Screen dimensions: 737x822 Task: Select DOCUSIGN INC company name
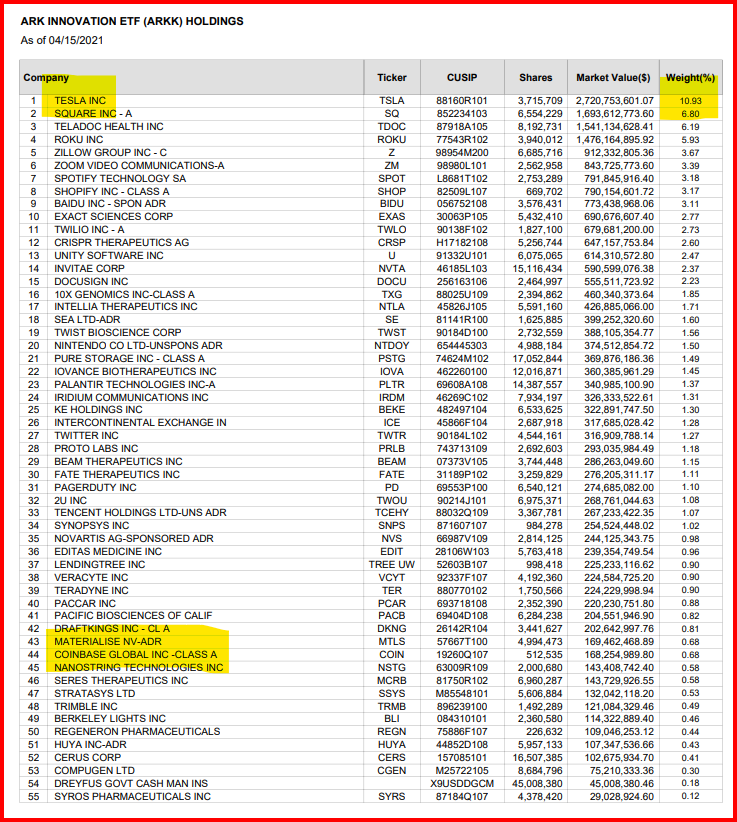click(x=91, y=282)
